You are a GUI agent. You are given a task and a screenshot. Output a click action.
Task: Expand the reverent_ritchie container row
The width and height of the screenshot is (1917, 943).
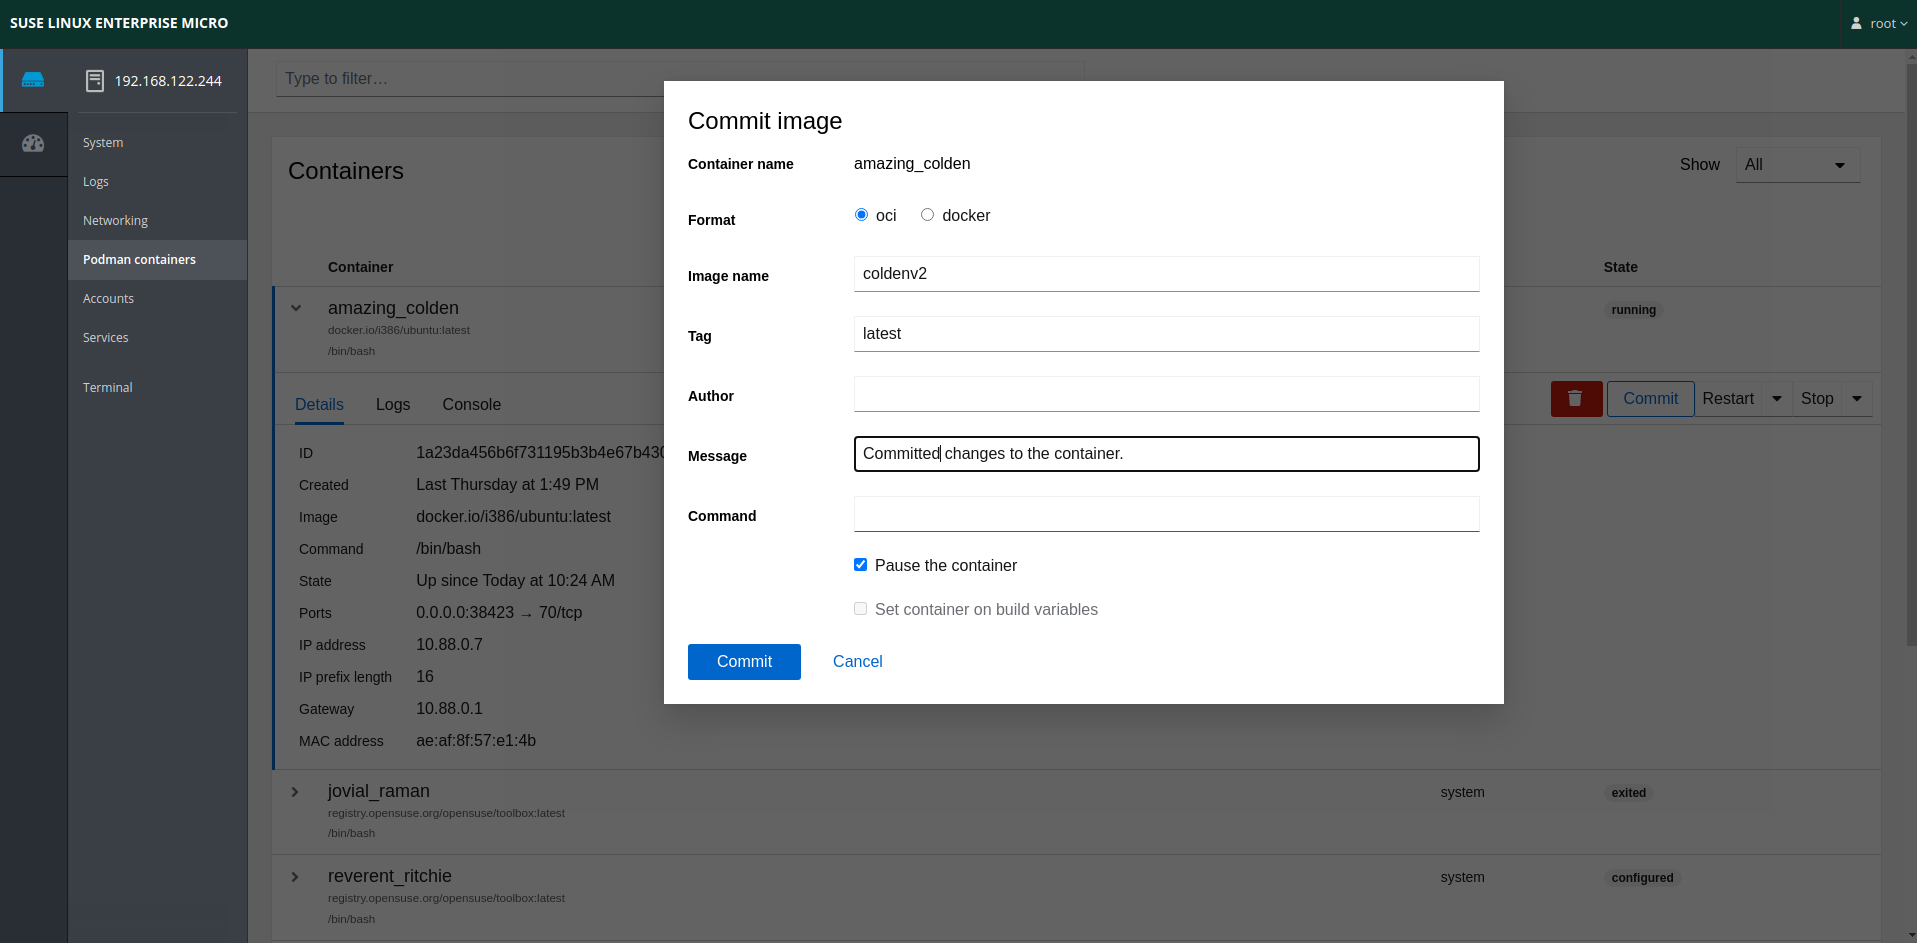(295, 877)
